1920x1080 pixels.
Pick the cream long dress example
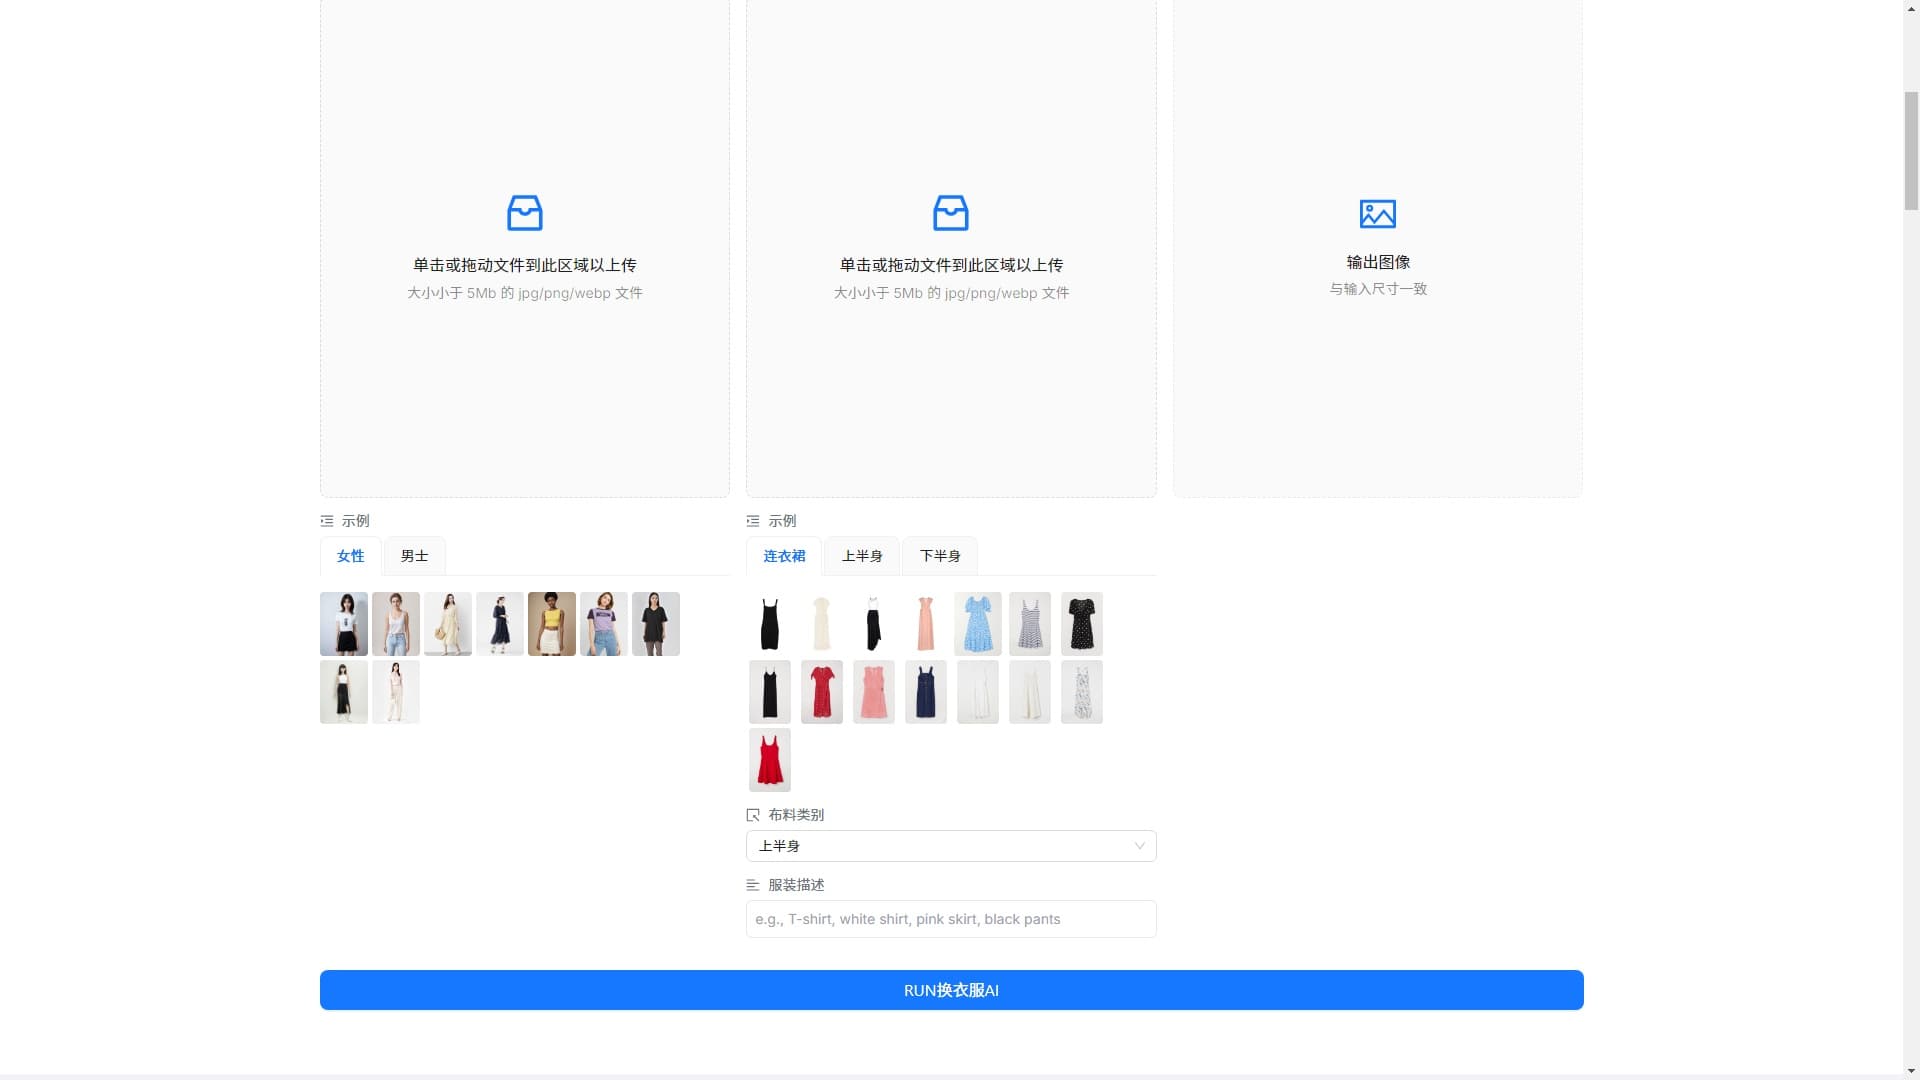(x=822, y=624)
